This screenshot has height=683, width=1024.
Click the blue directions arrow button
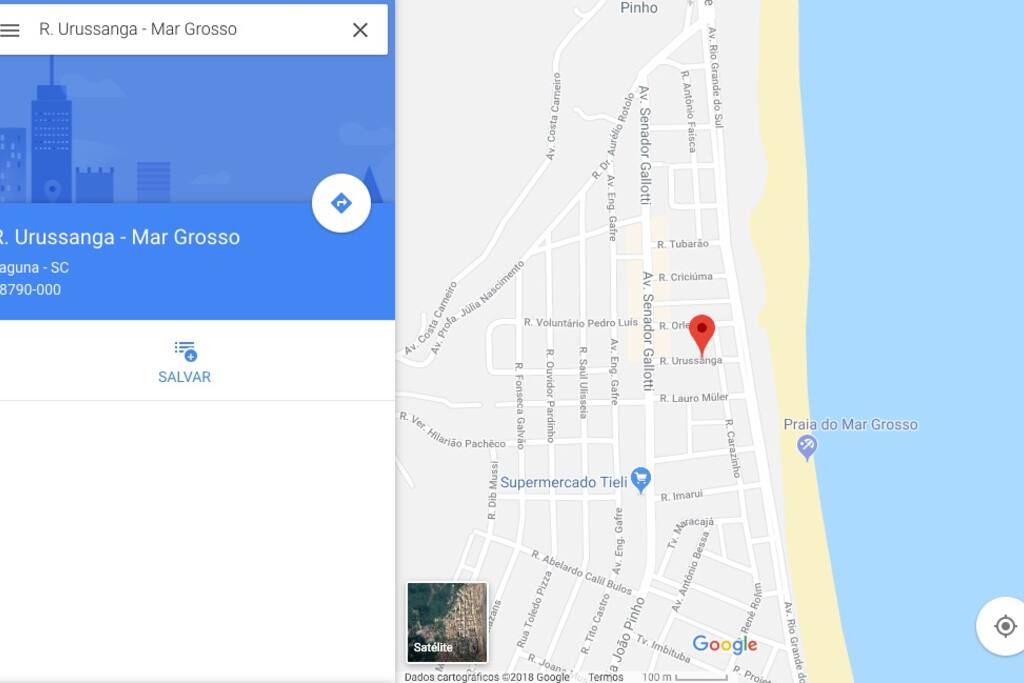(x=341, y=203)
